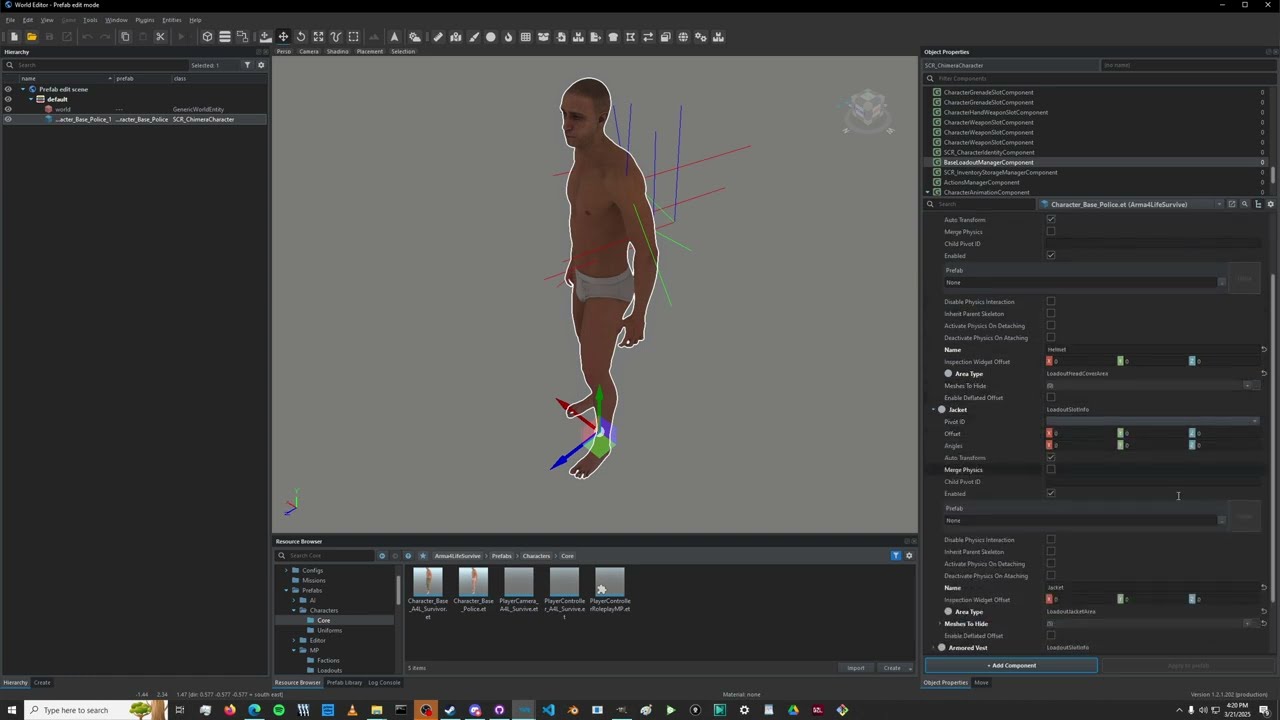Select the Cut scissors icon in toolbar
The width and height of the screenshot is (1280, 720).
tap(160, 37)
